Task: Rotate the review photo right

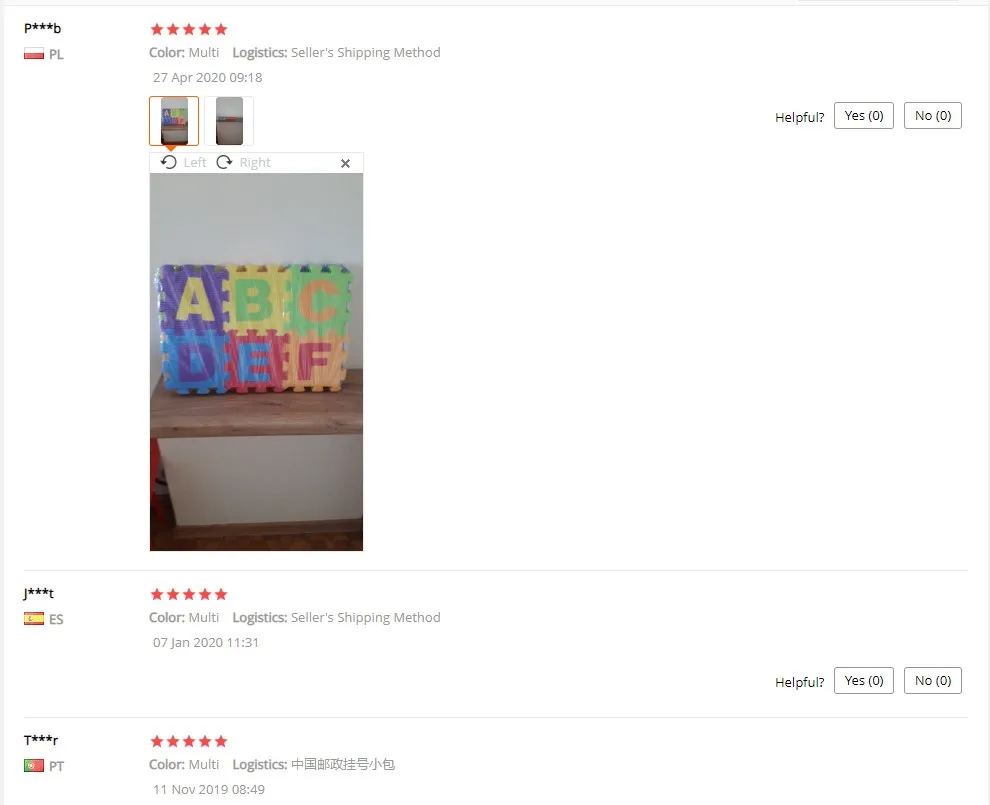Action: 244,162
